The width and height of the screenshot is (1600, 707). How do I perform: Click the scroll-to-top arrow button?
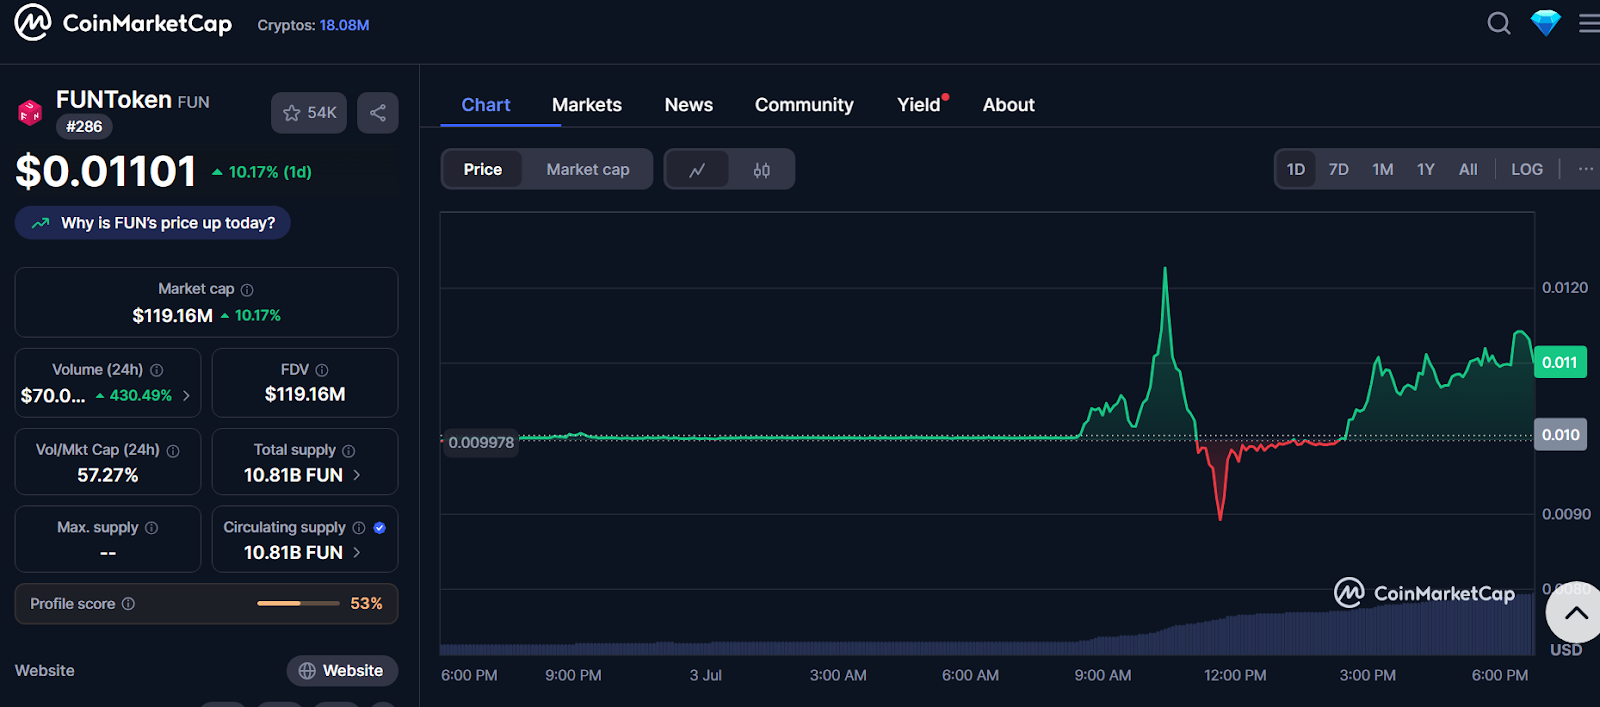pos(1575,613)
